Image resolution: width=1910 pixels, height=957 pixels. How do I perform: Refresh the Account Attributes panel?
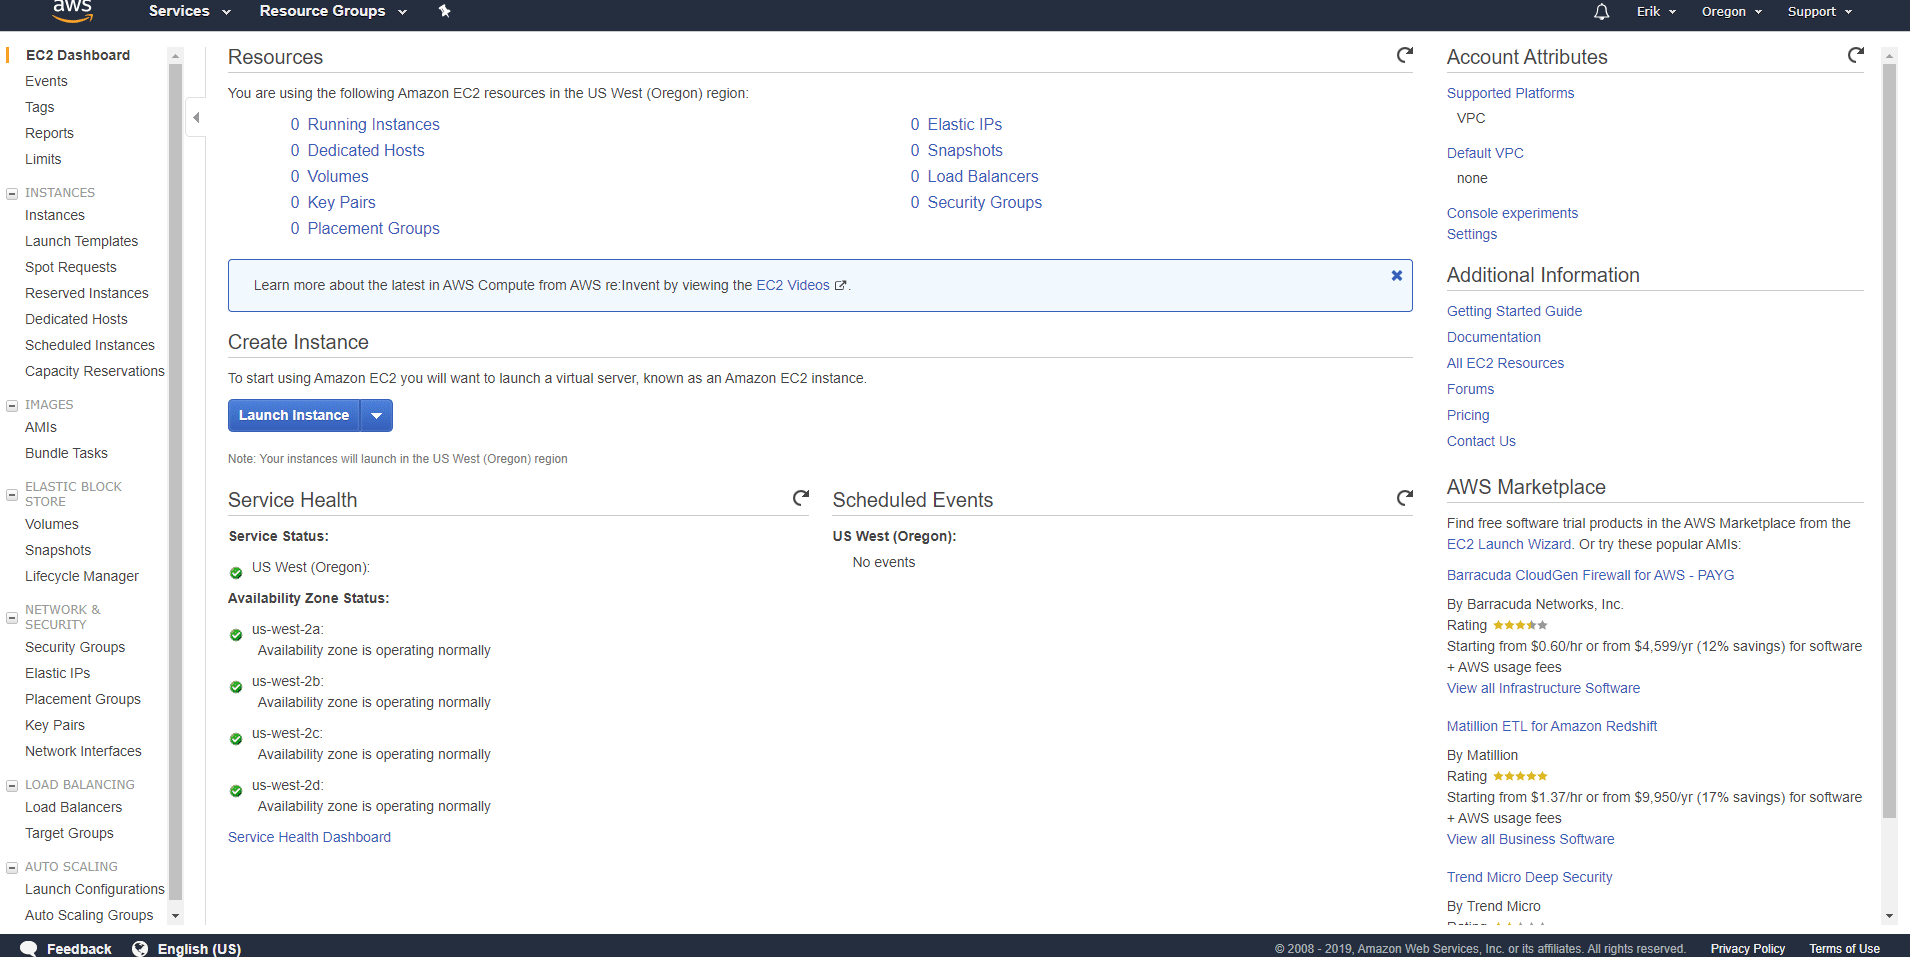(x=1856, y=56)
